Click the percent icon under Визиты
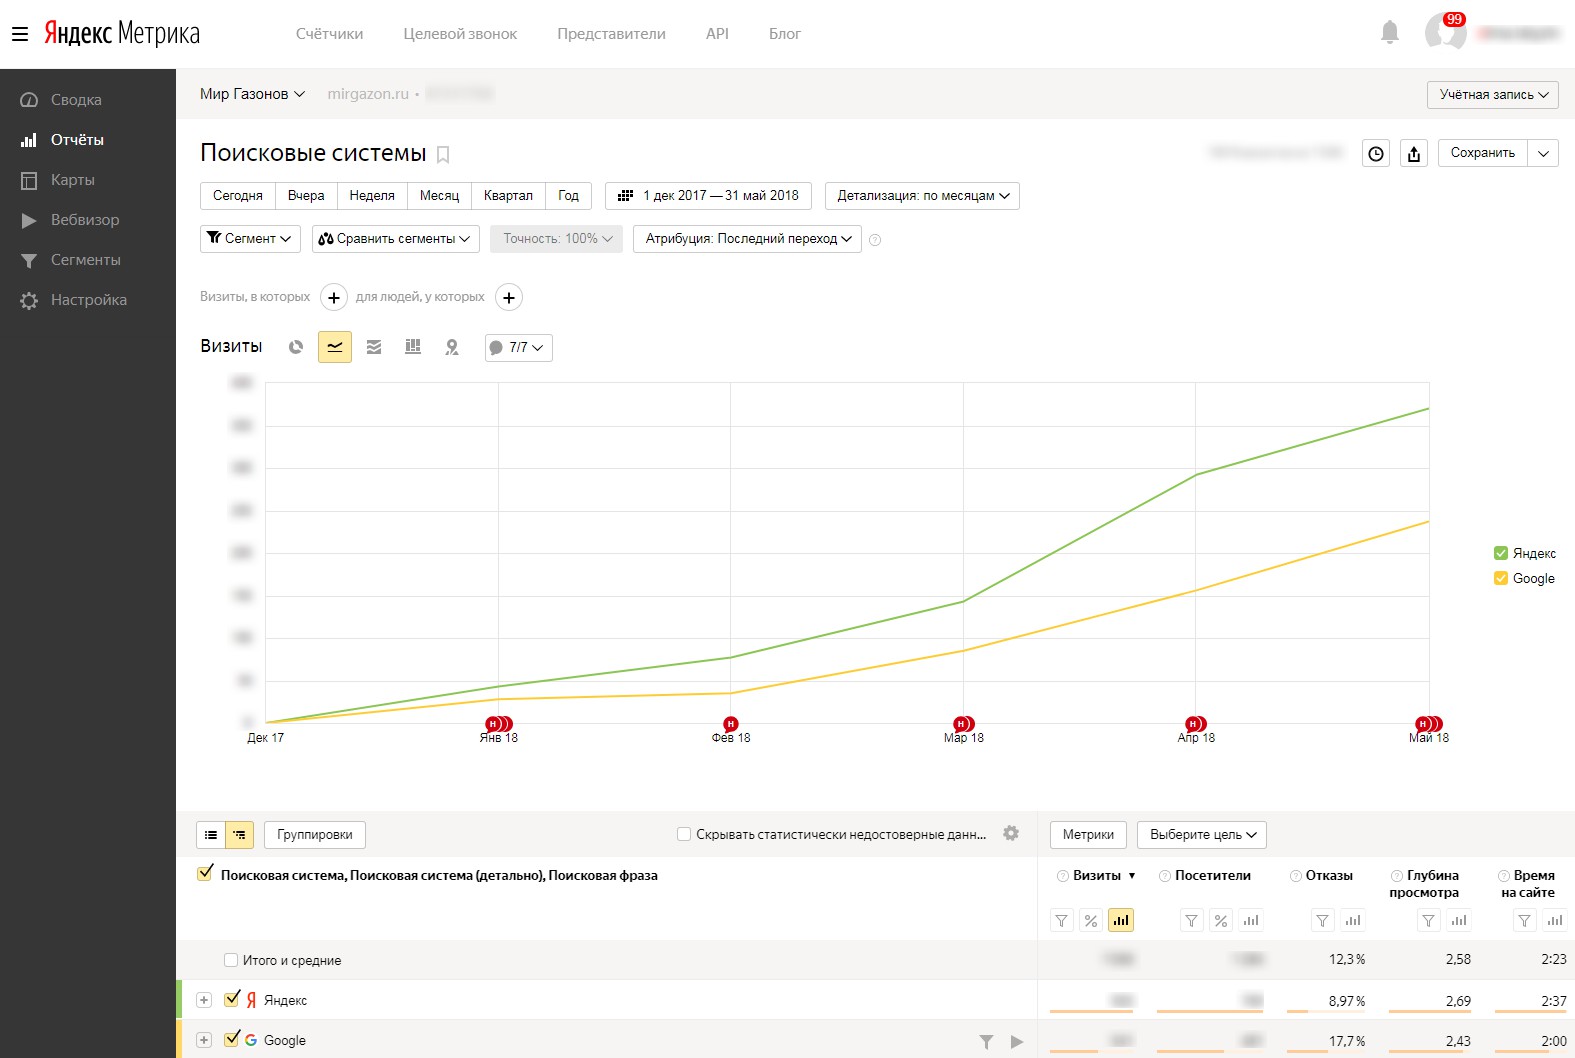 point(1091,920)
